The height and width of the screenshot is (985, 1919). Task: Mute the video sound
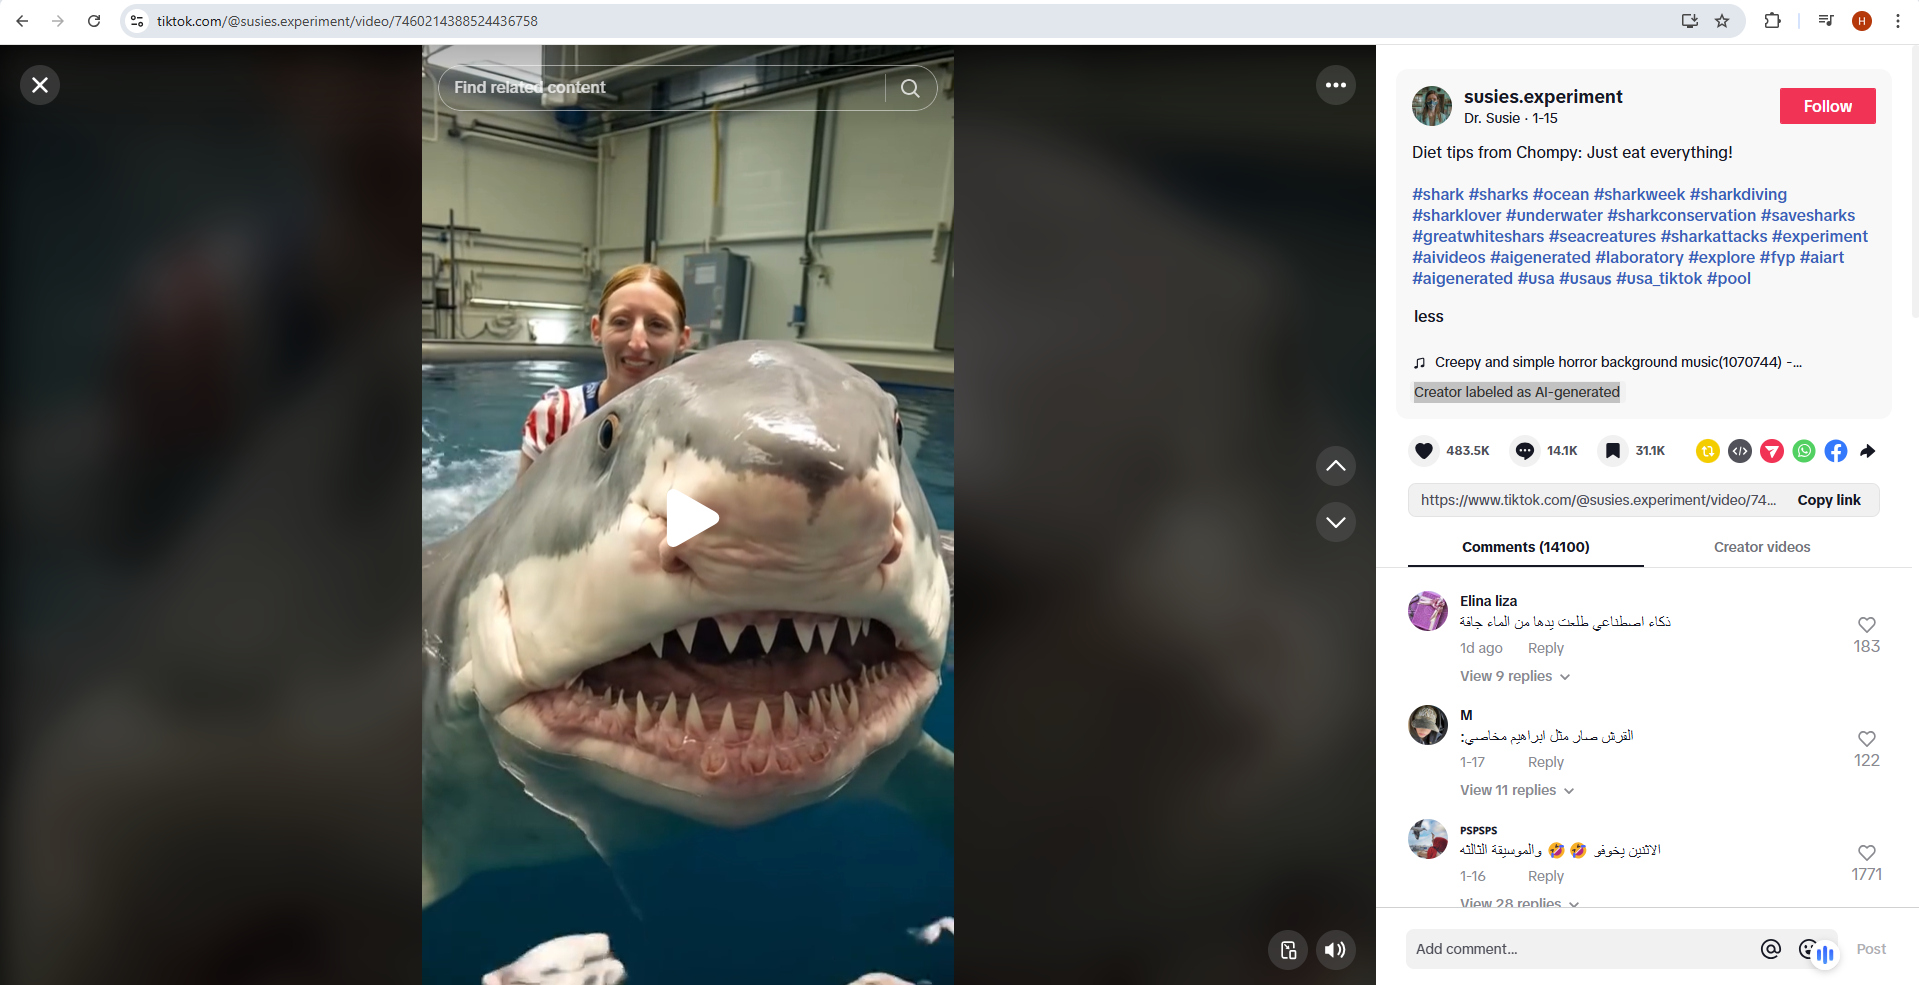tap(1335, 950)
